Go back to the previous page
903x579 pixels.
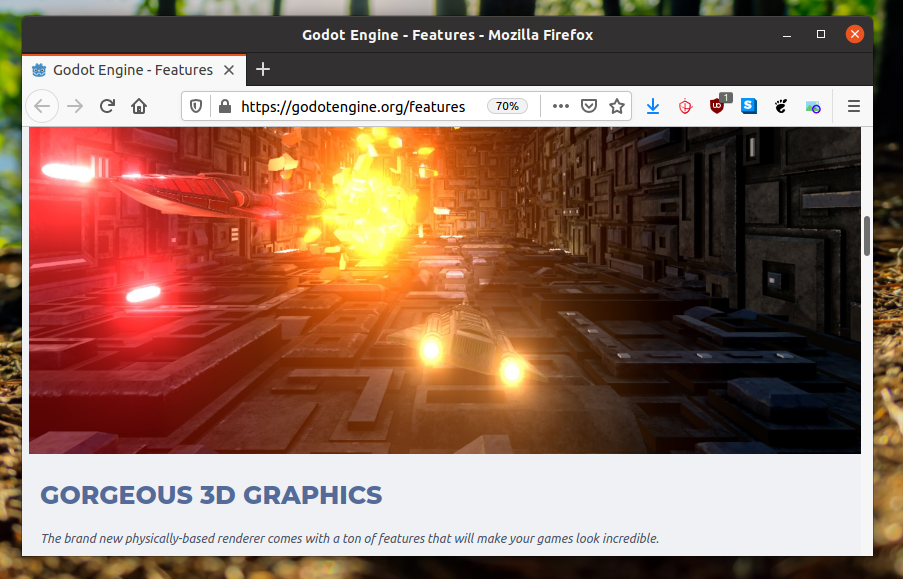pyautogui.click(x=42, y=107)
